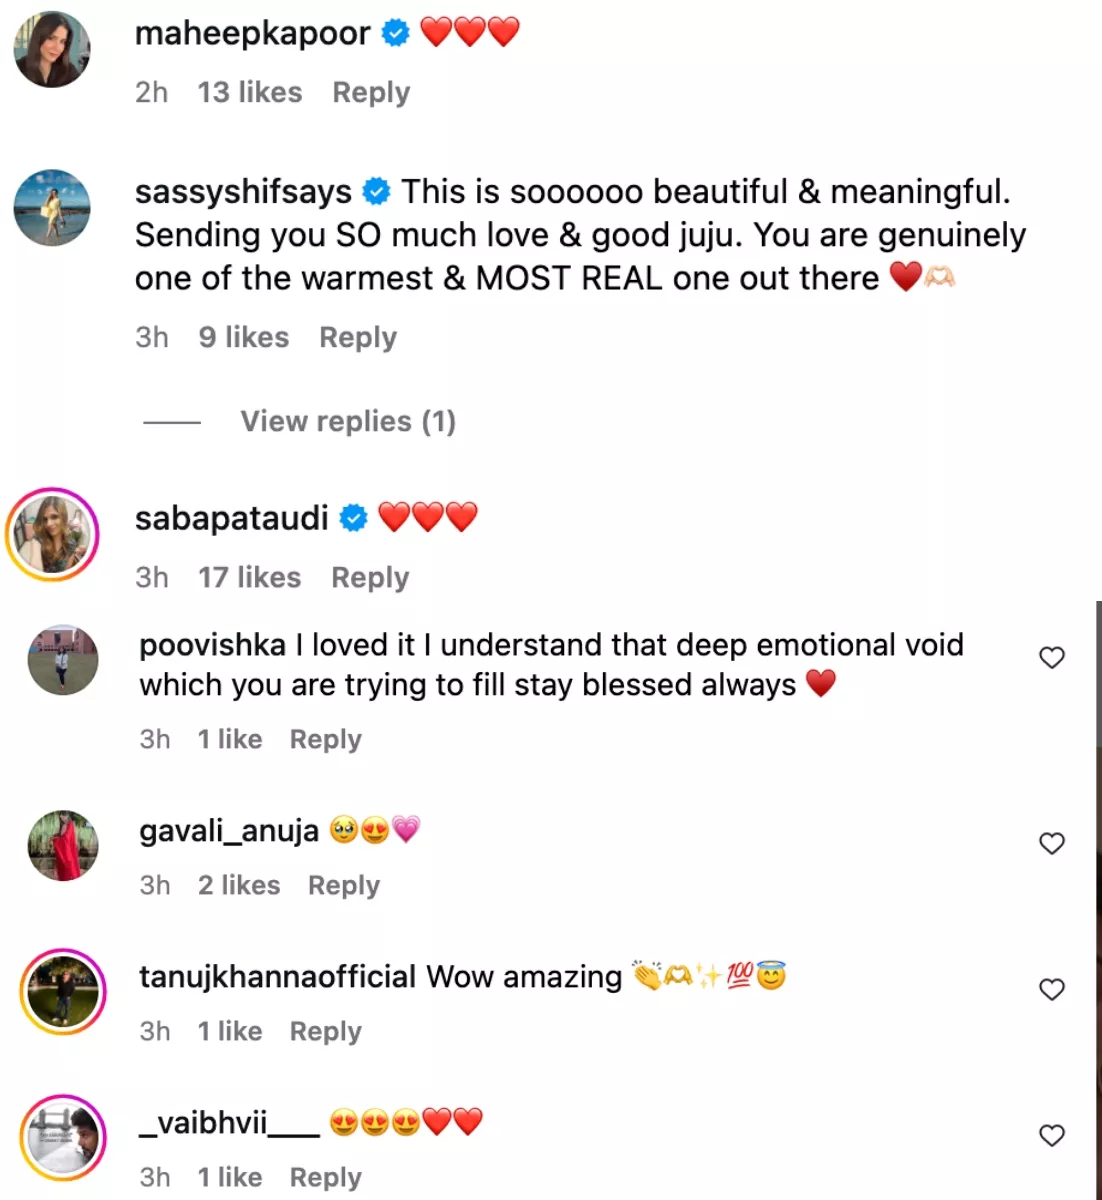Reply to poovishka's comment
The width and height of the screenshot is (1102, 1200).
[325, 740]
